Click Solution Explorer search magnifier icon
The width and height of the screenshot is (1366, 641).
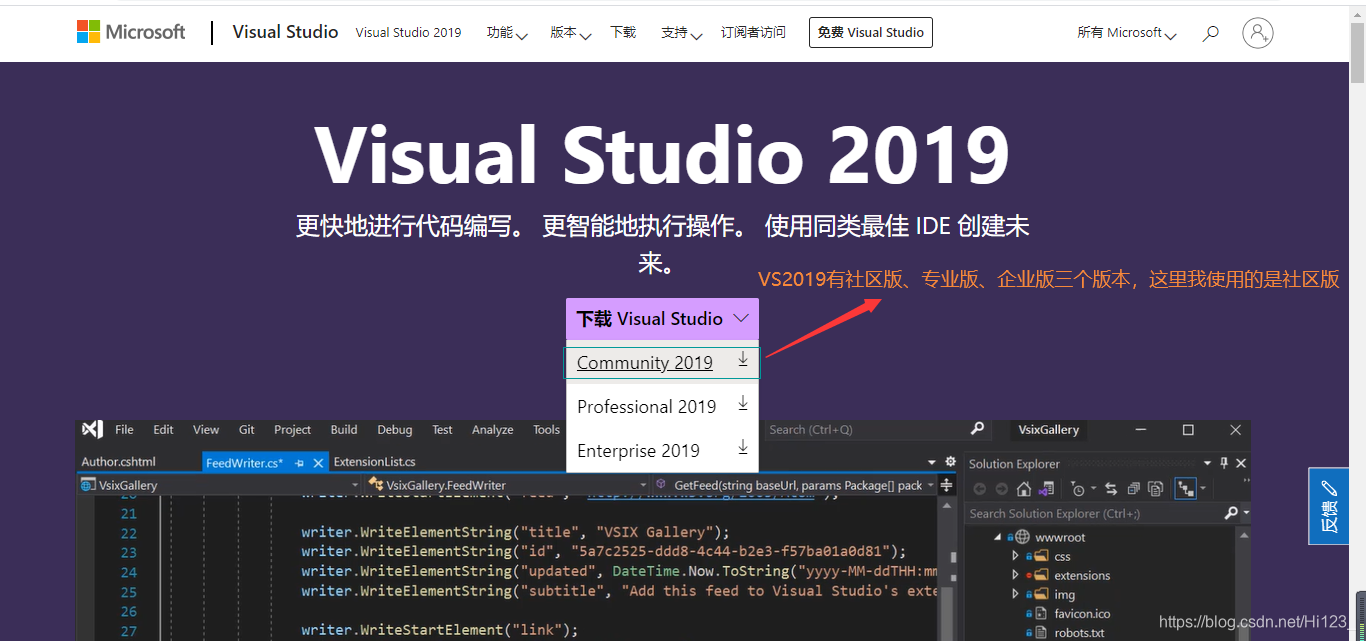point(1232,513)
